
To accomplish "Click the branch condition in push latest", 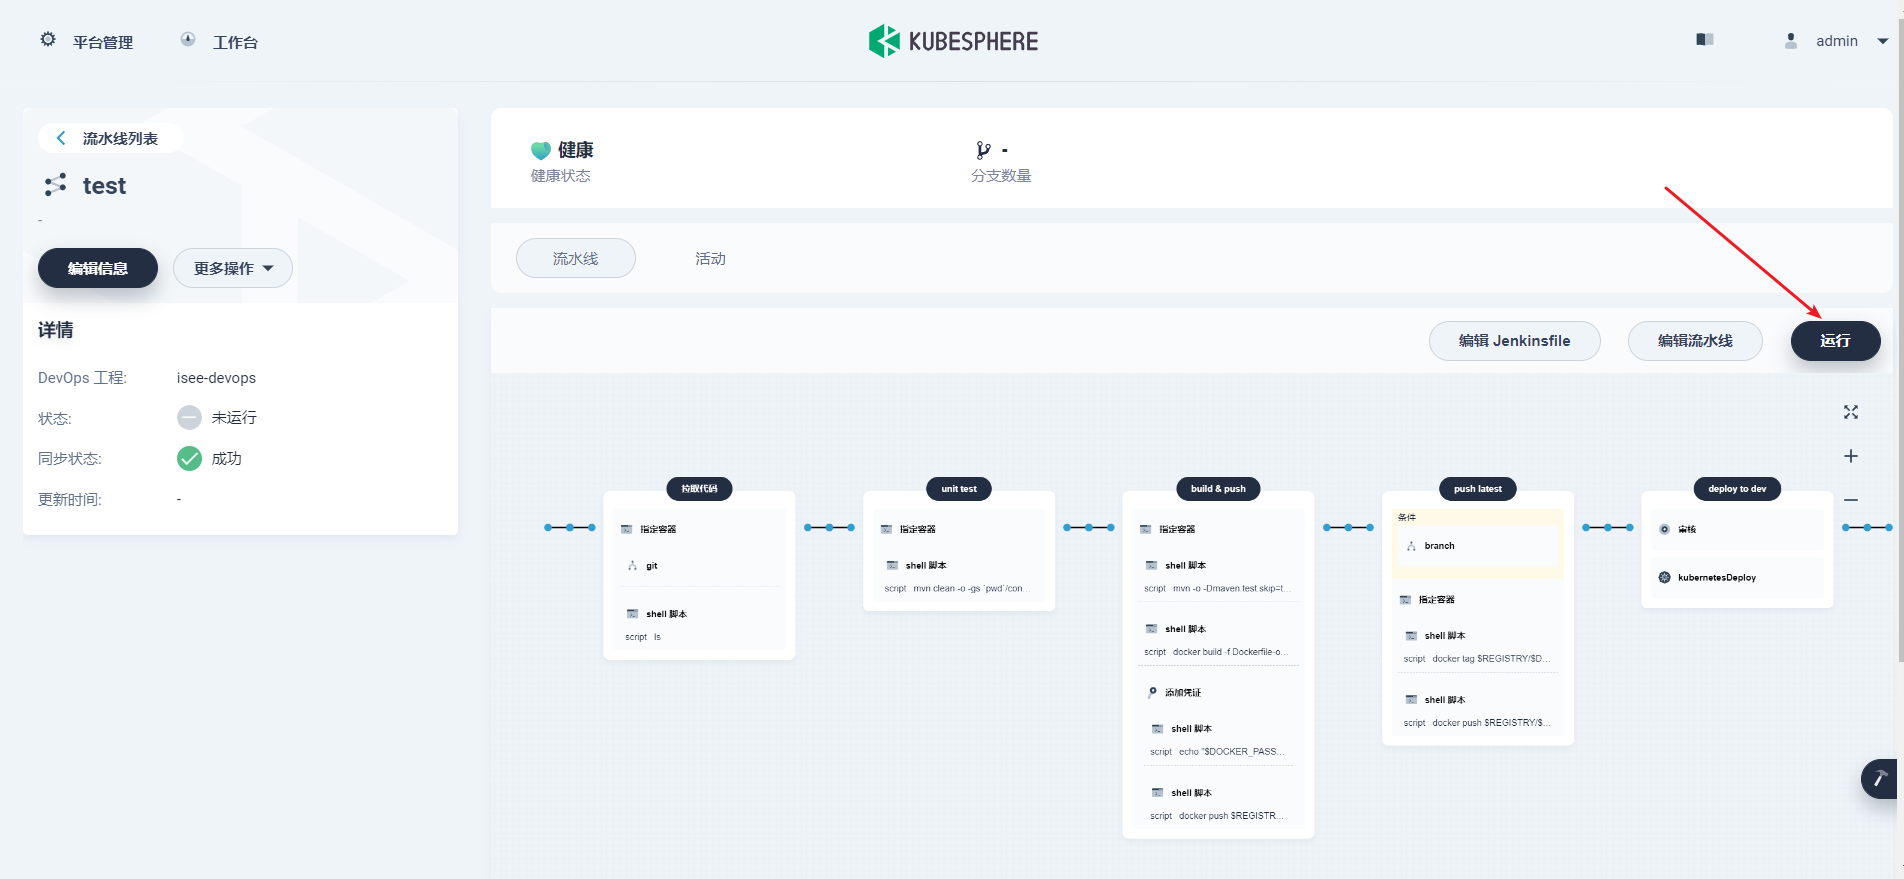I will click(x=1478, y=546).
